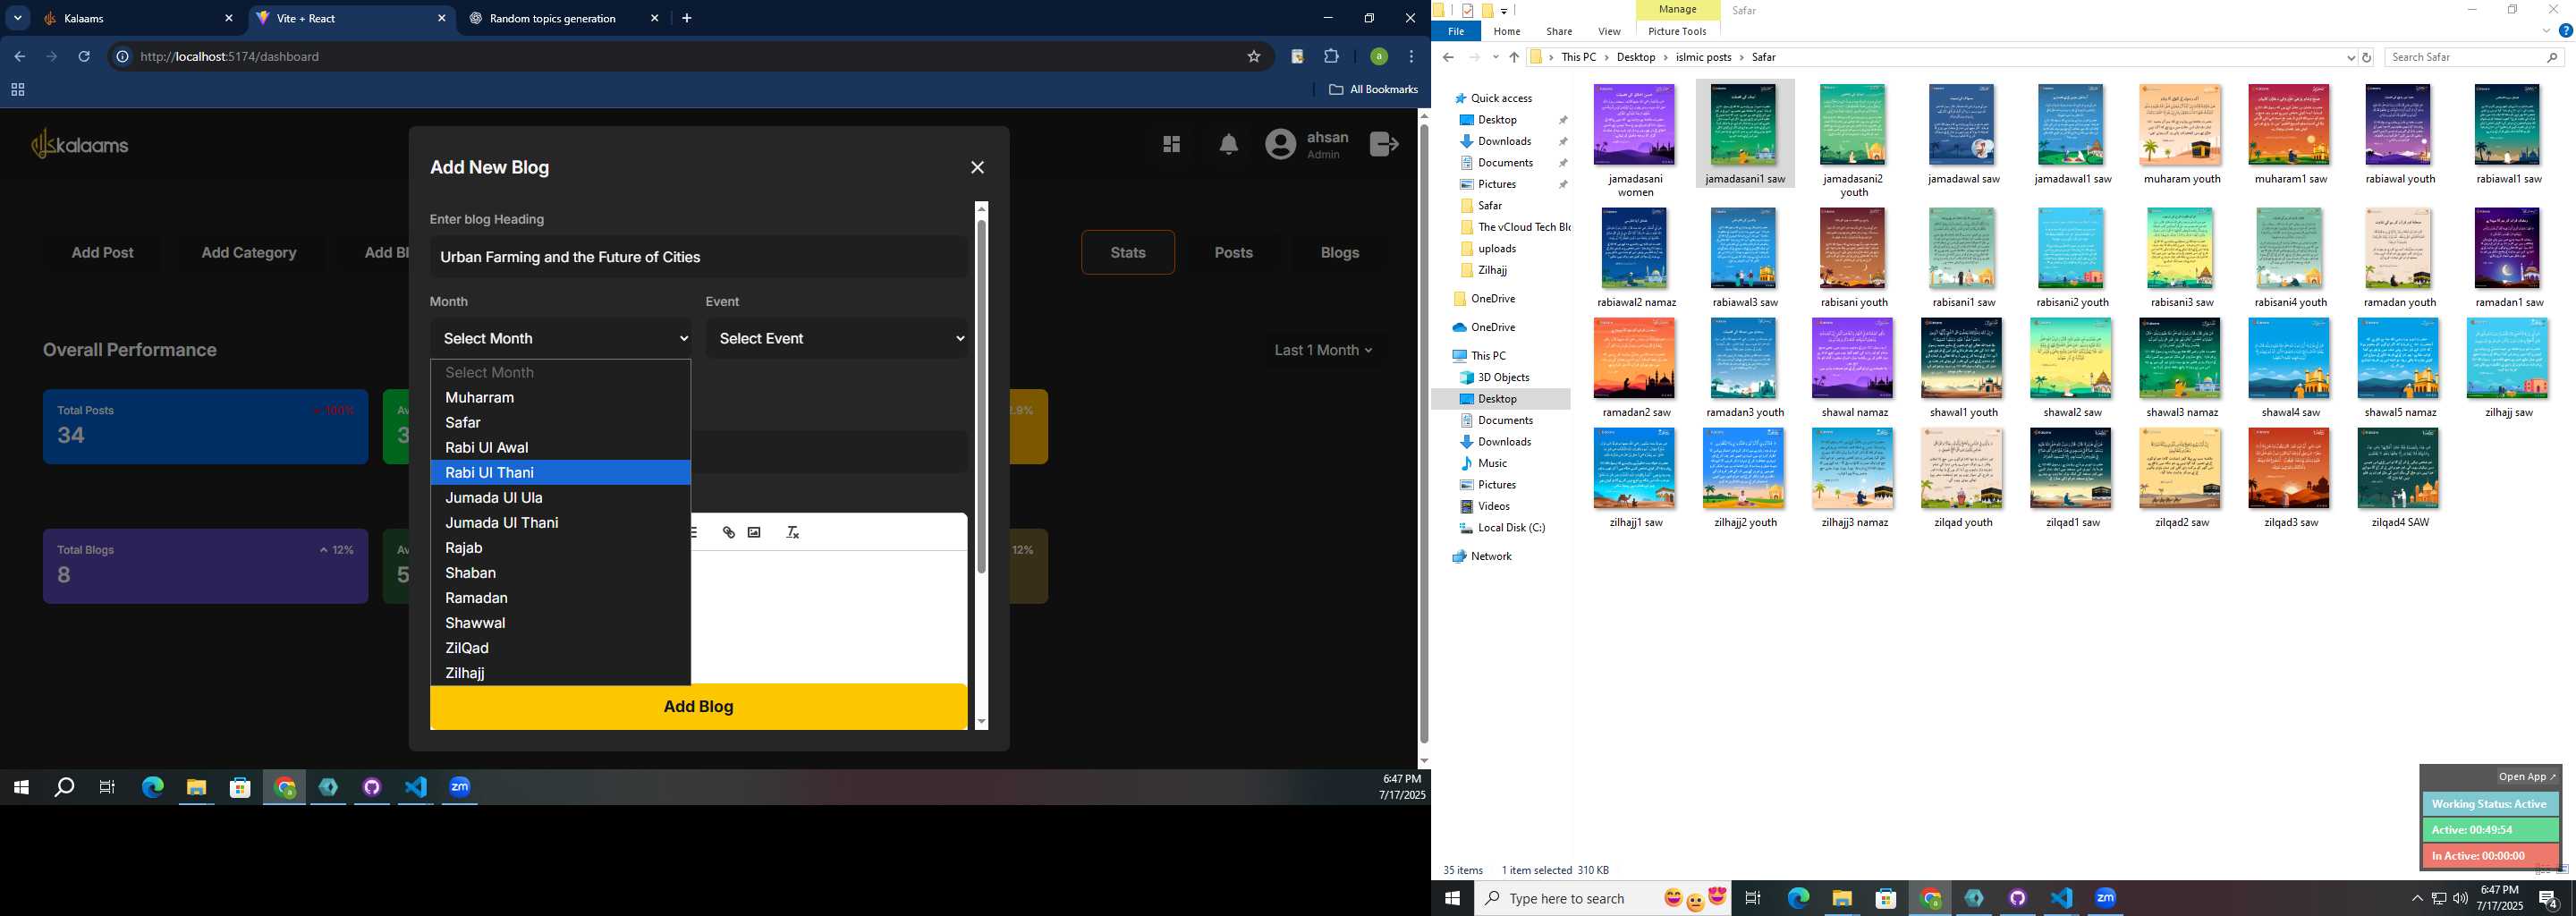Open the Last 1 Month filter
Screen dimensions: 2576x916
1323,350
